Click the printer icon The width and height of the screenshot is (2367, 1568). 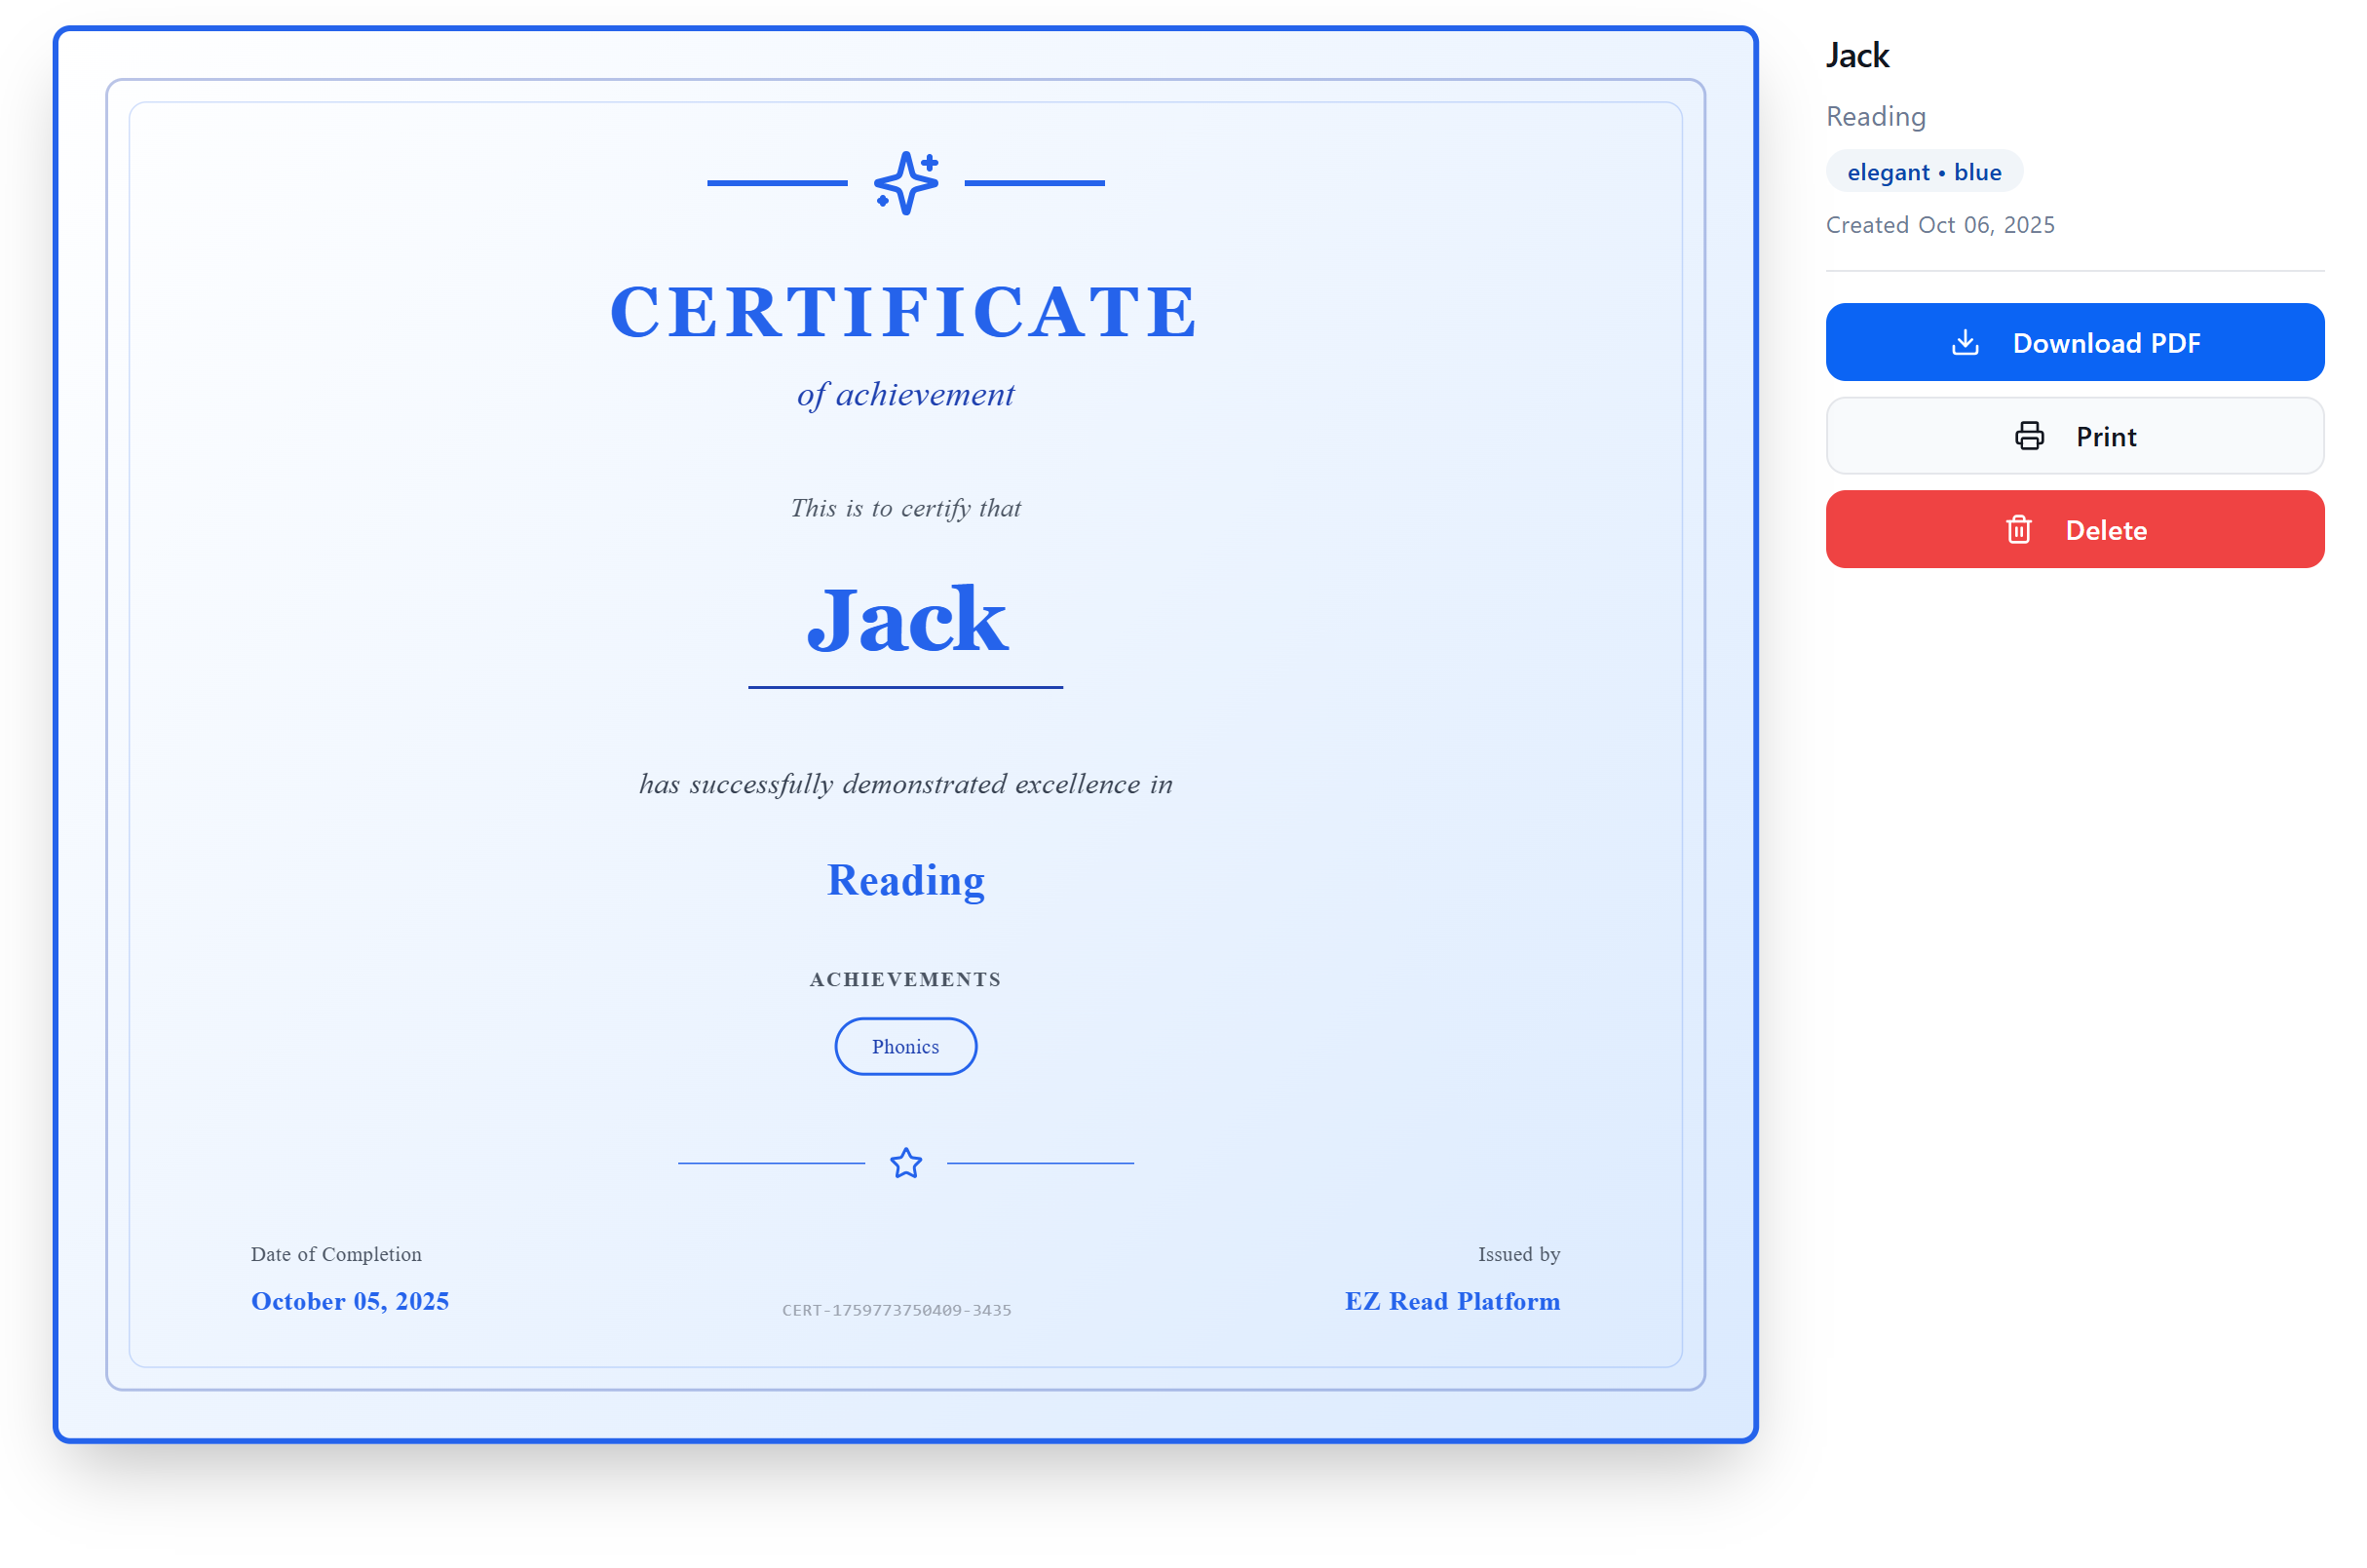[x=2028, y=436]
